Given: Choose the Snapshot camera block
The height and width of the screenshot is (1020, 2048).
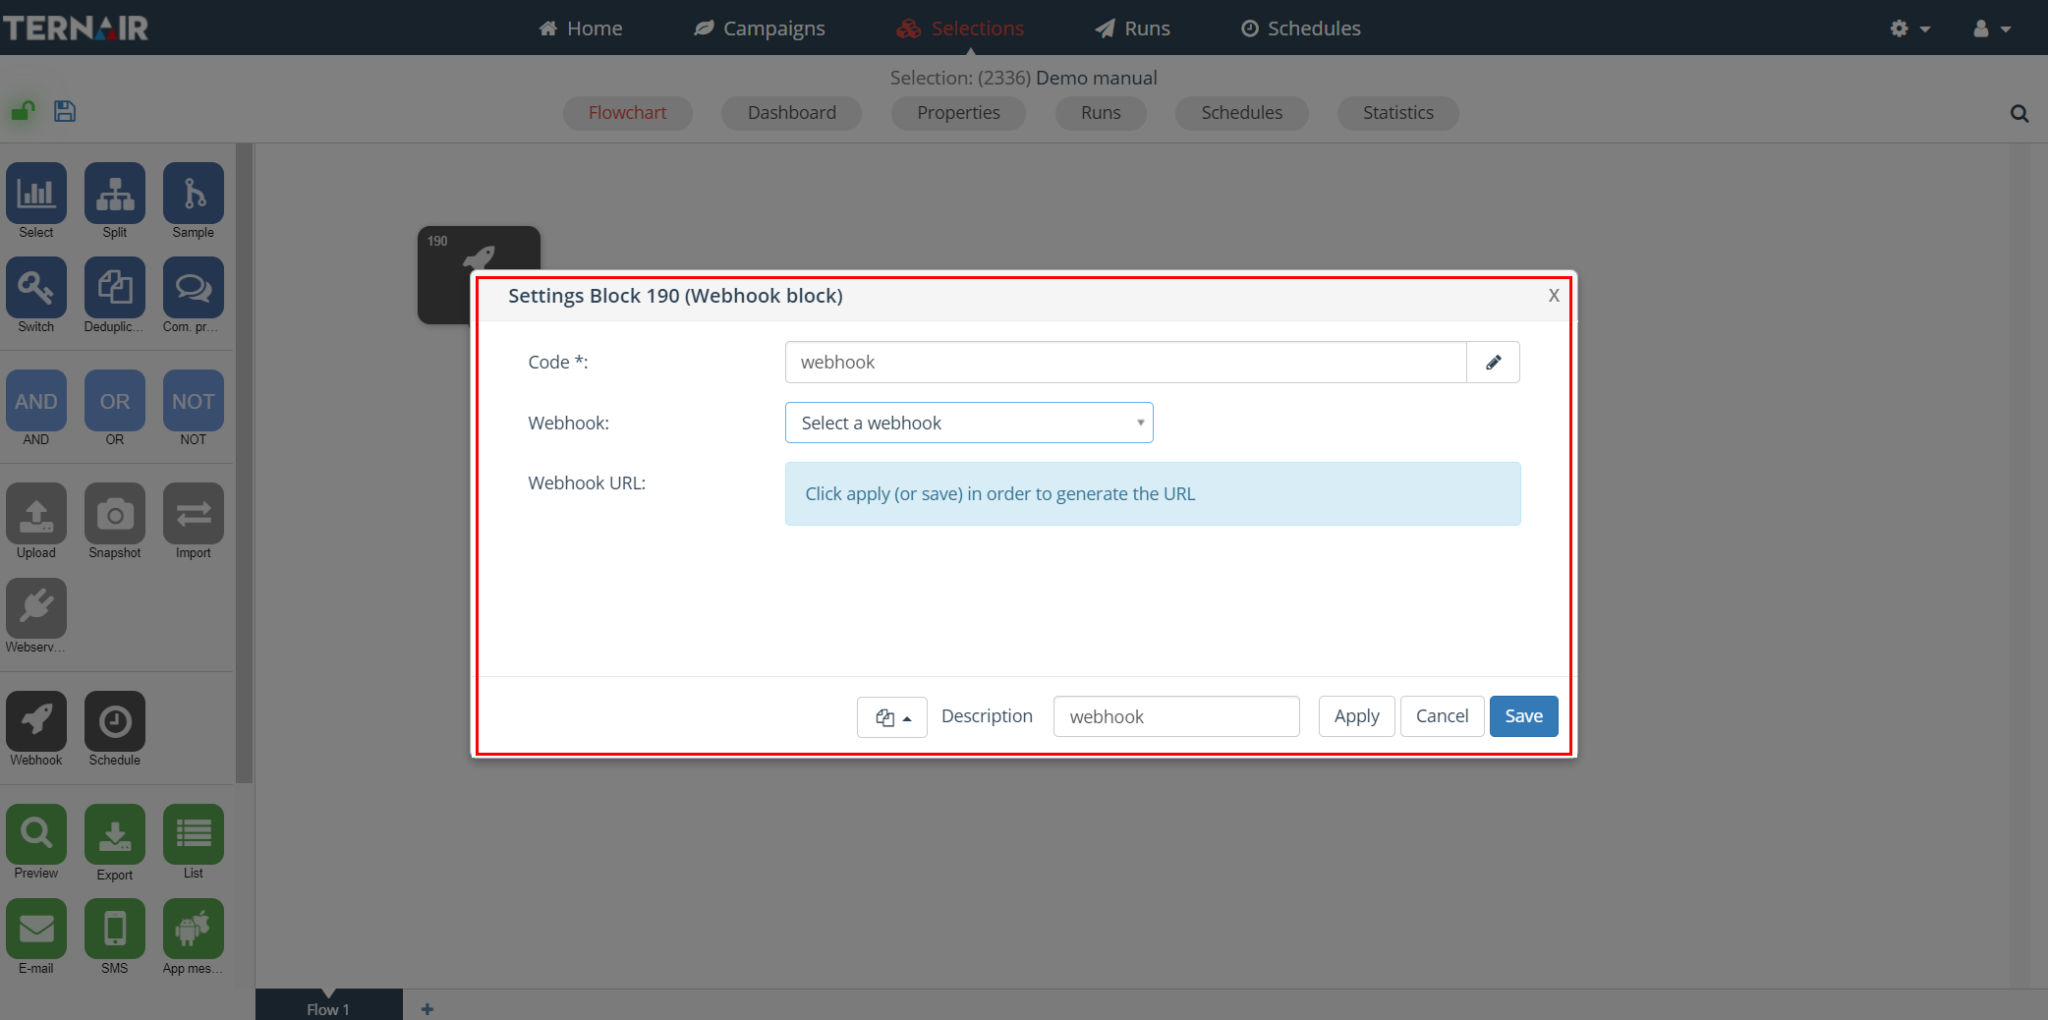Looking at the screenshot, I should [115, 514].
